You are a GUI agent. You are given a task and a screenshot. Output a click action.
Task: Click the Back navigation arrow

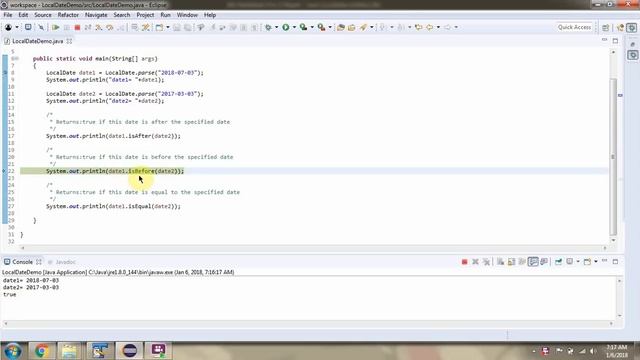click(429, 27)
